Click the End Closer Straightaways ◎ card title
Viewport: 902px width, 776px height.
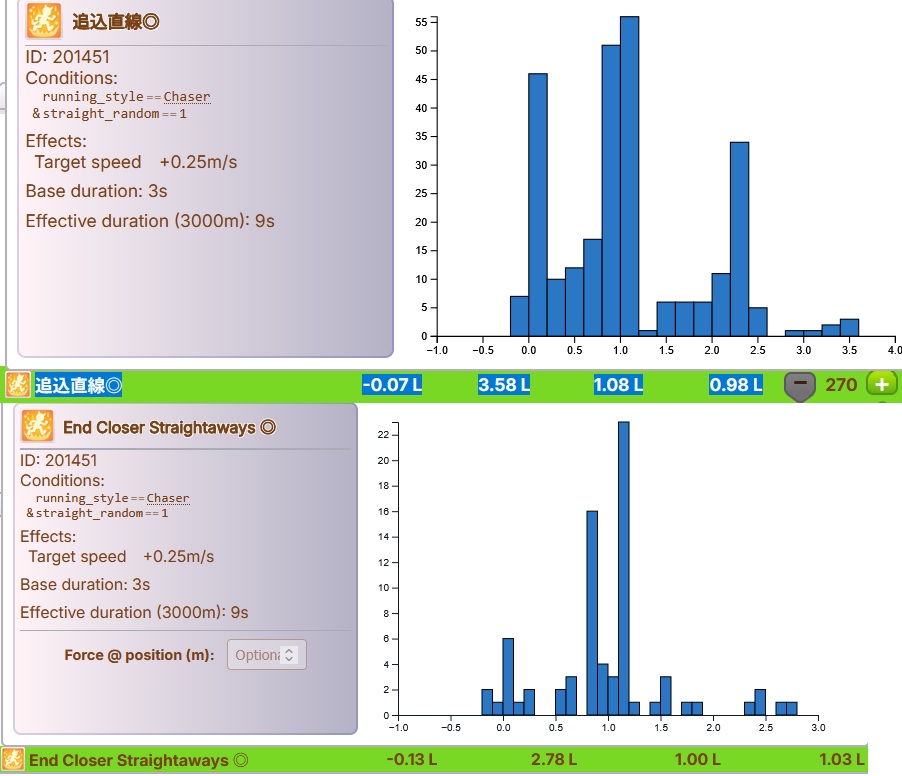click(170, 427)
